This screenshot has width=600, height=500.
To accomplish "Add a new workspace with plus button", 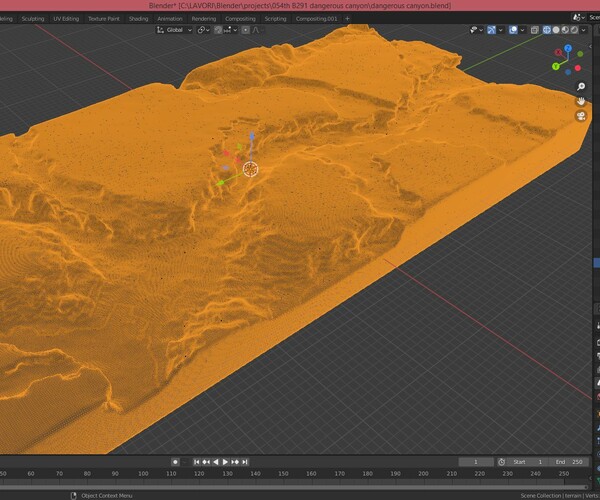I will point(347,18).
